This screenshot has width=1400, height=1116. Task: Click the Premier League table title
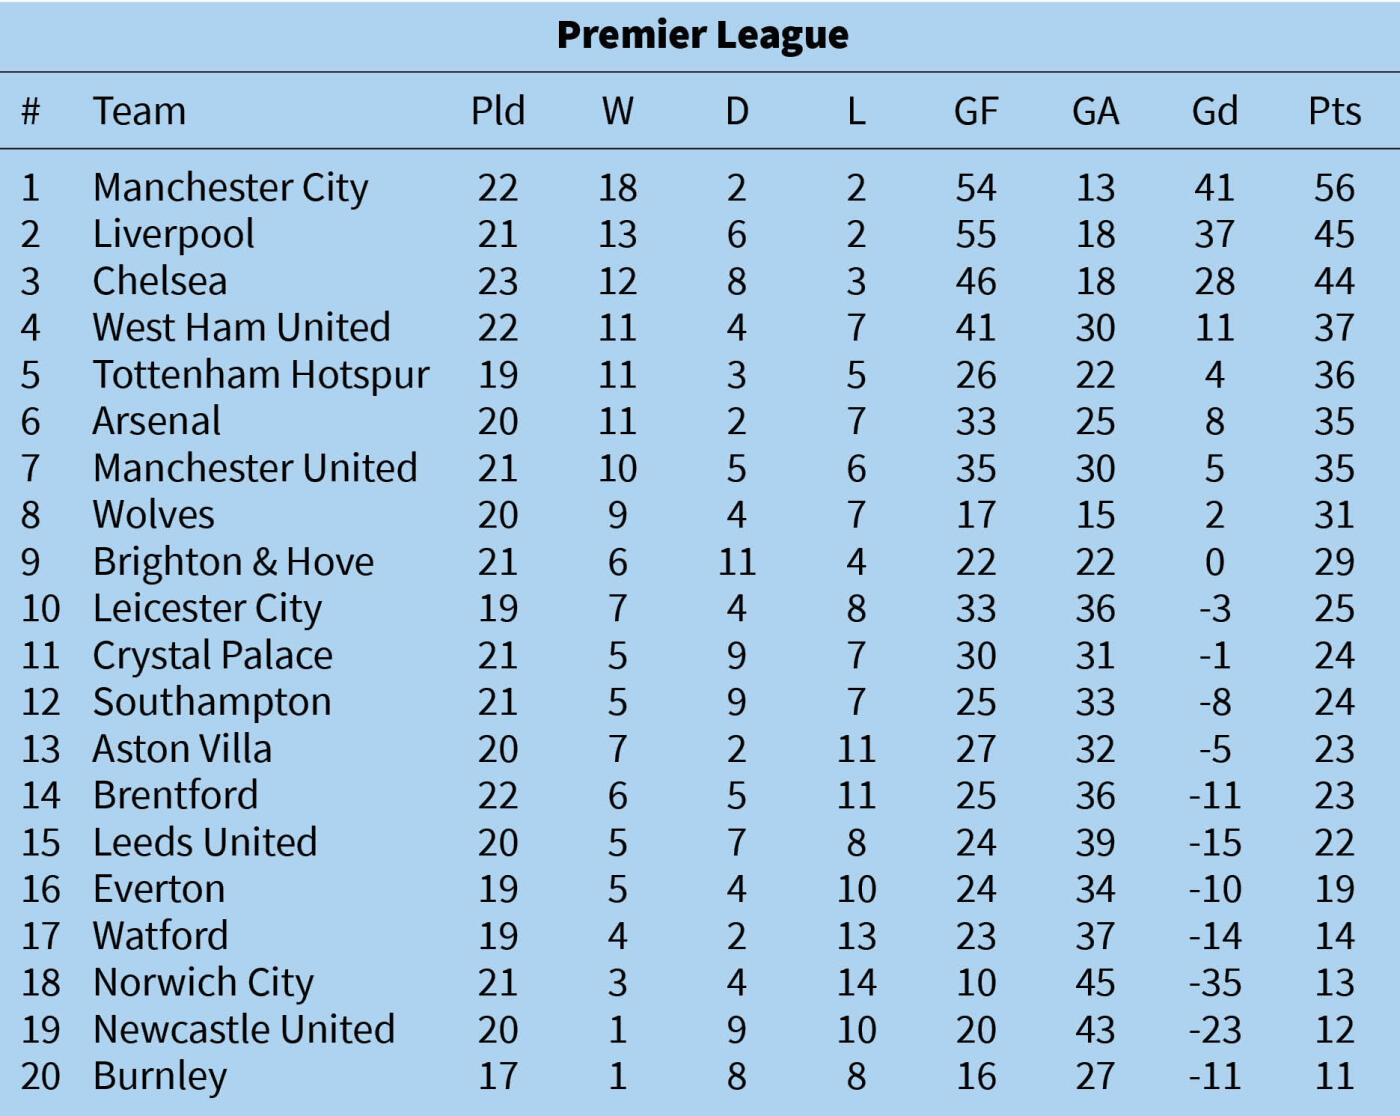(702, 35)
